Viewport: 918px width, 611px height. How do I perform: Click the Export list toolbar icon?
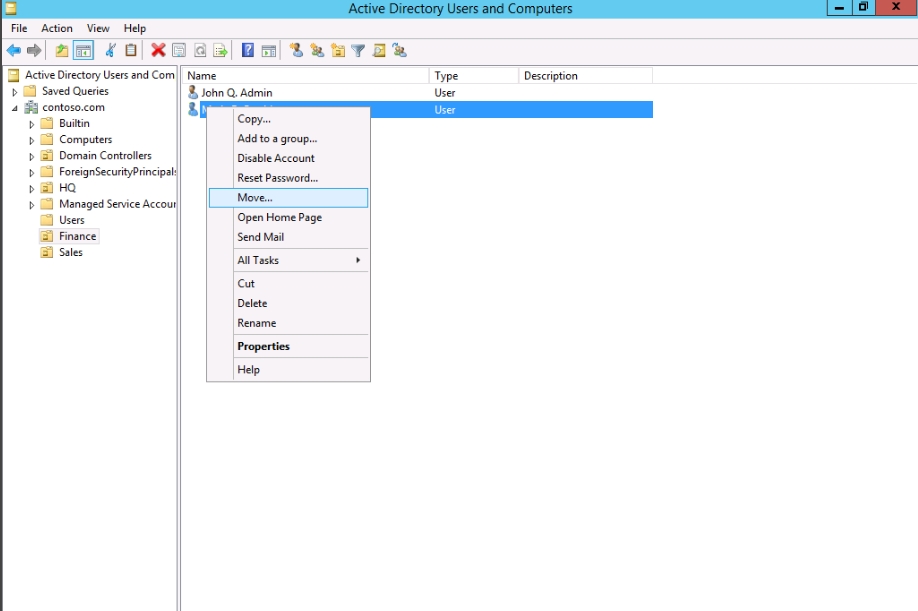(x=220, y=51)
